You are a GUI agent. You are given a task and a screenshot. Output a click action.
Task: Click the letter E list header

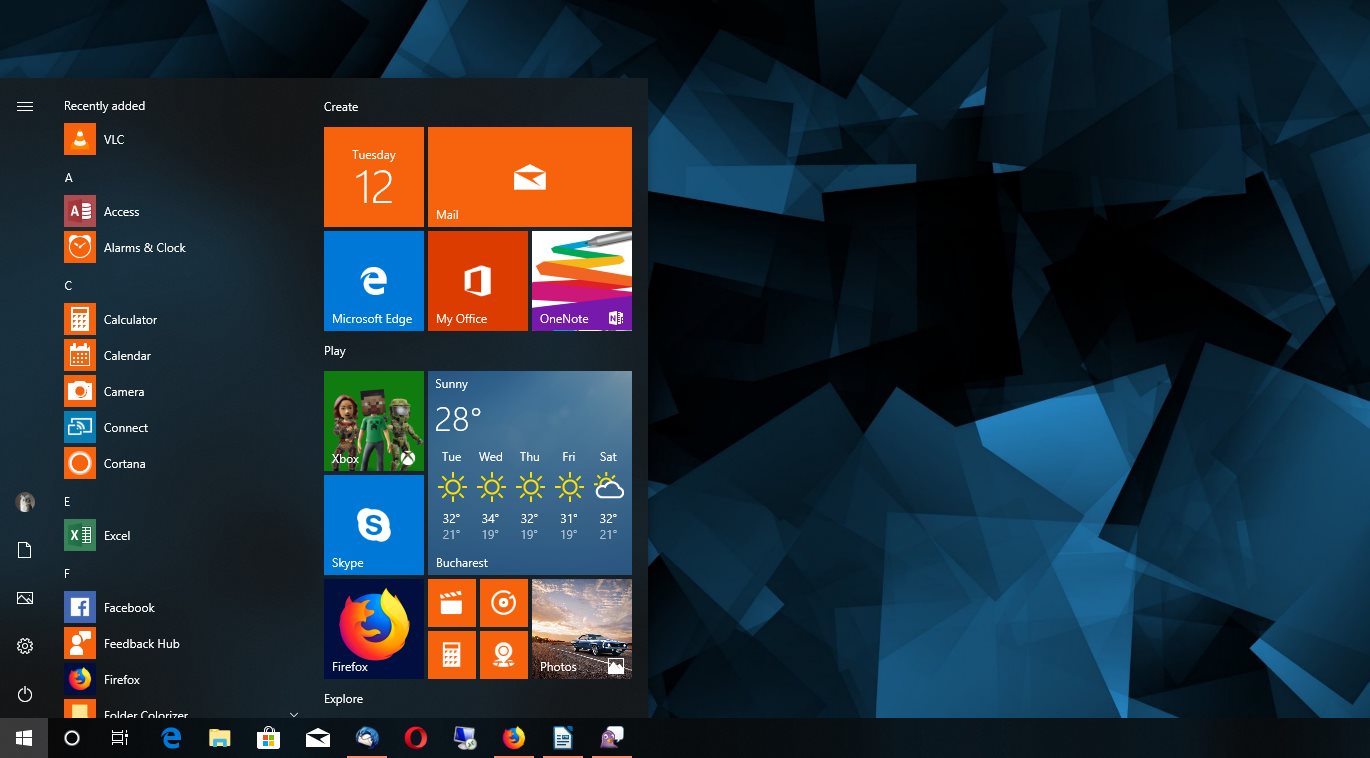tap(68, 502)
